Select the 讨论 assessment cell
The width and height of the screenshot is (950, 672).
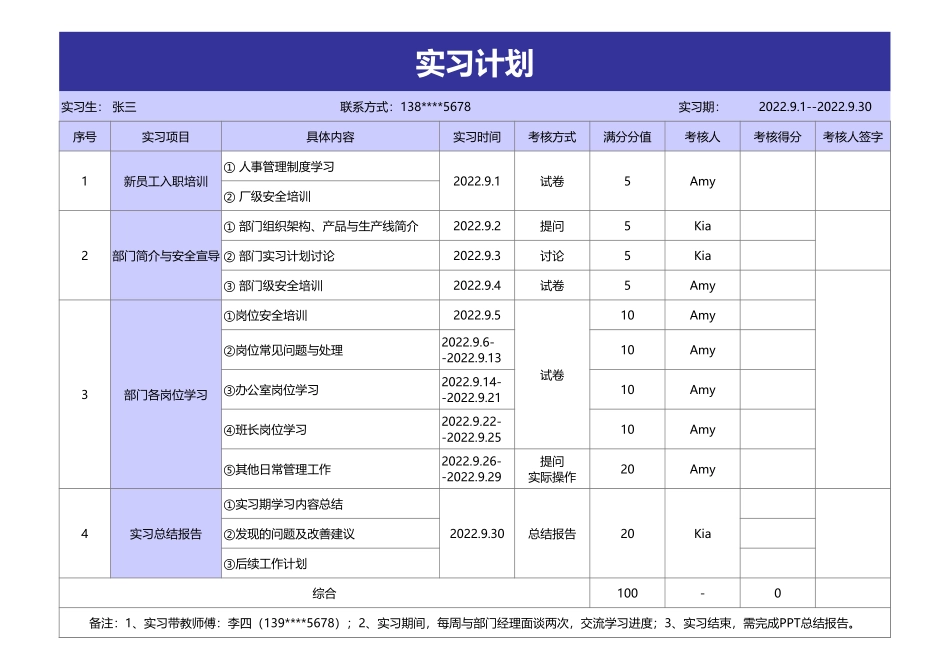click(x=552, y=256)
